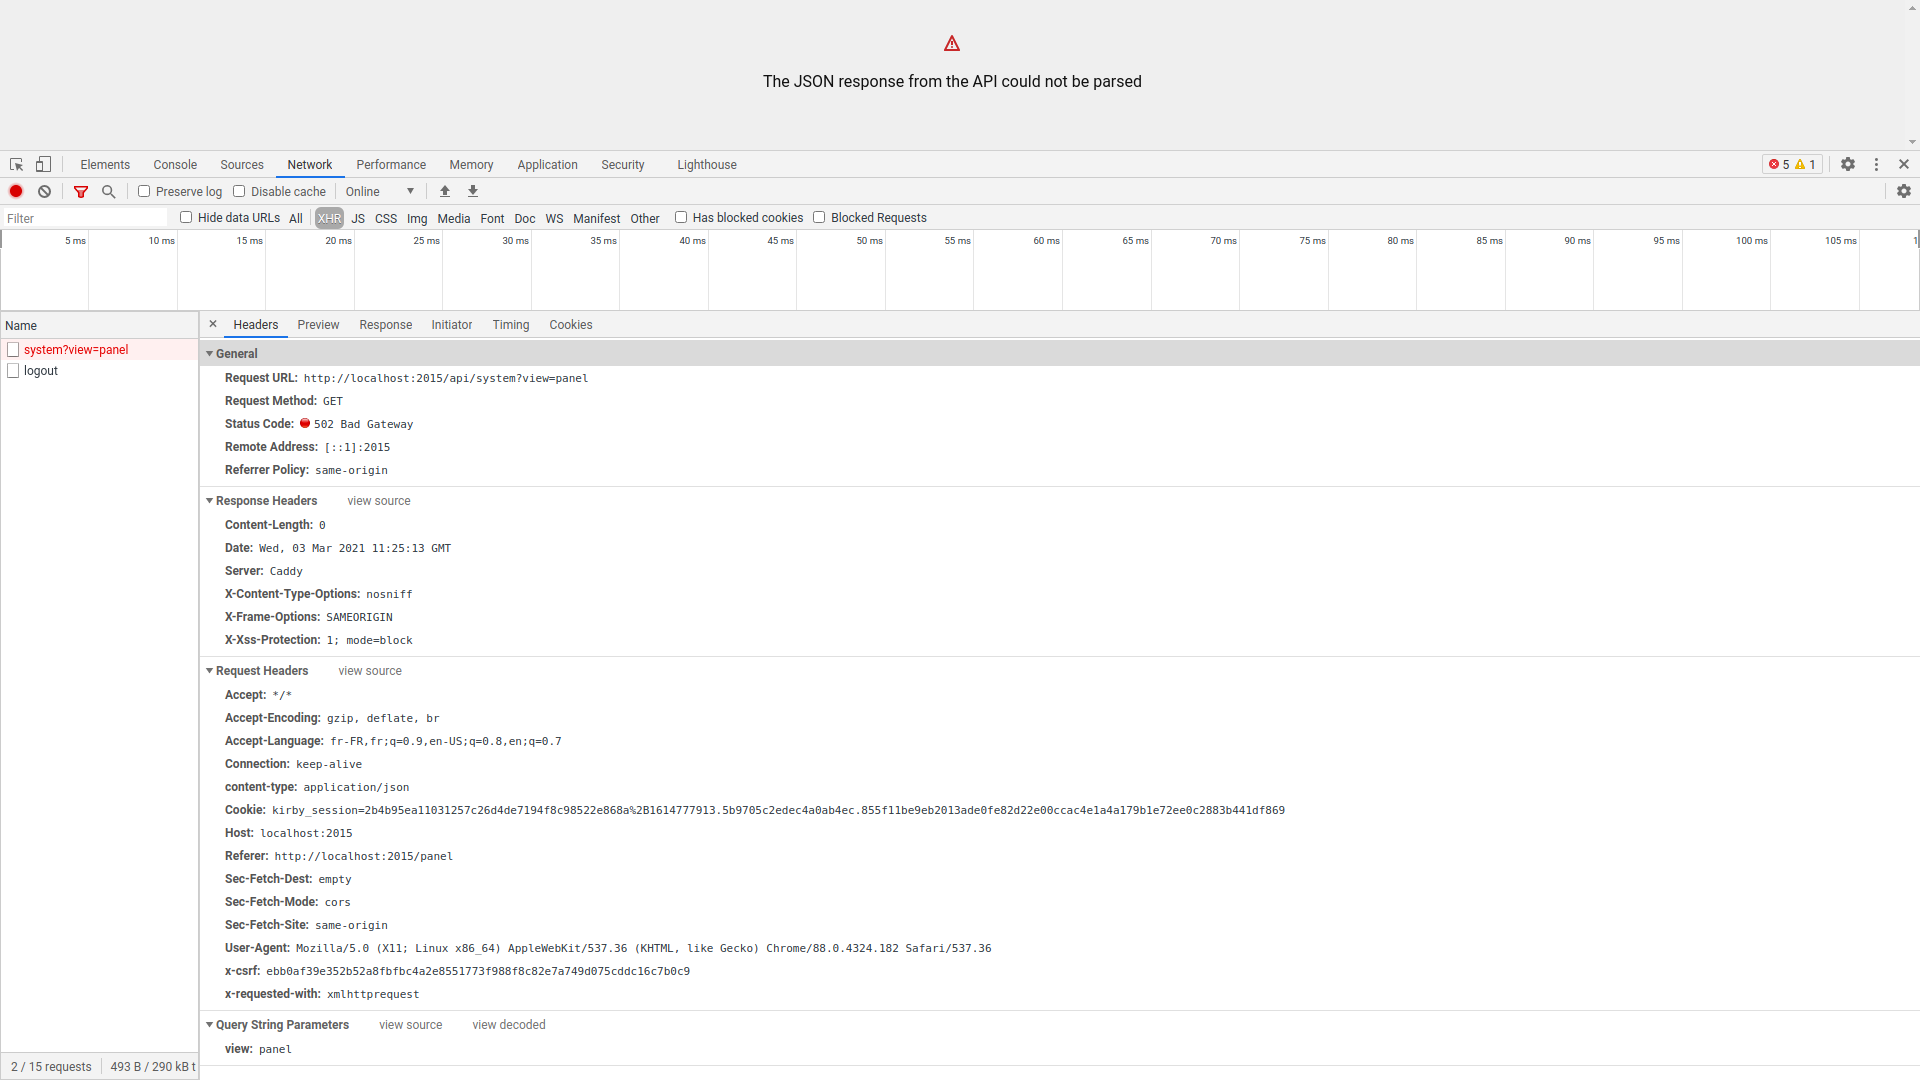Viewport: 1920px width, 1080px height.
Task: Toggle the device toolbar icon
Action: (x=43, y=165)
